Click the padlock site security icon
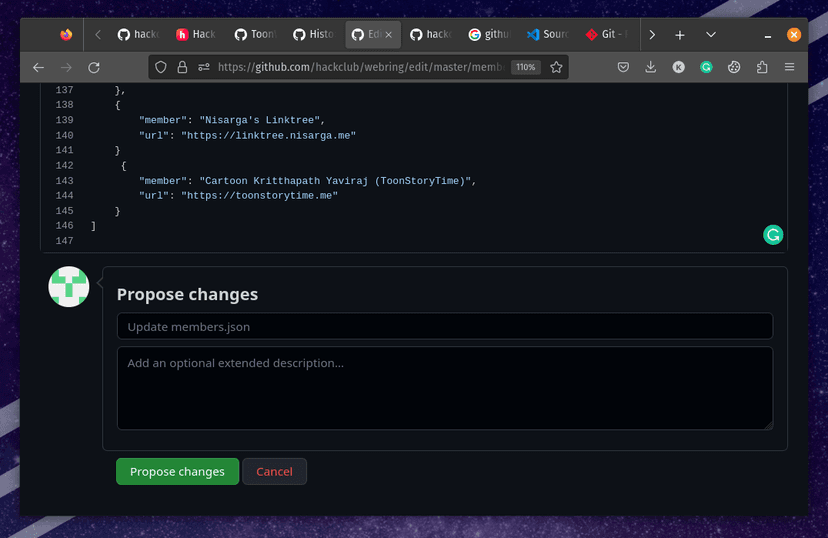This screenshot has width=828, height=538. [x=182, y=67]
